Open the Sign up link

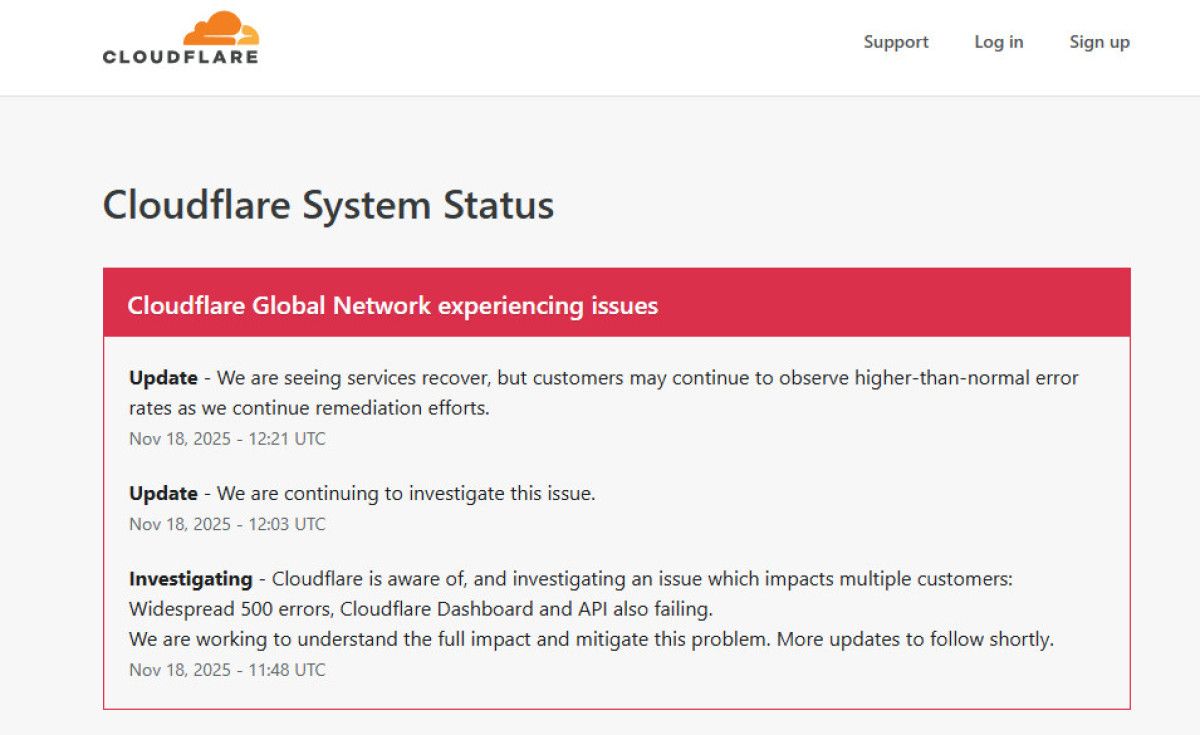tap(1099, 42)
